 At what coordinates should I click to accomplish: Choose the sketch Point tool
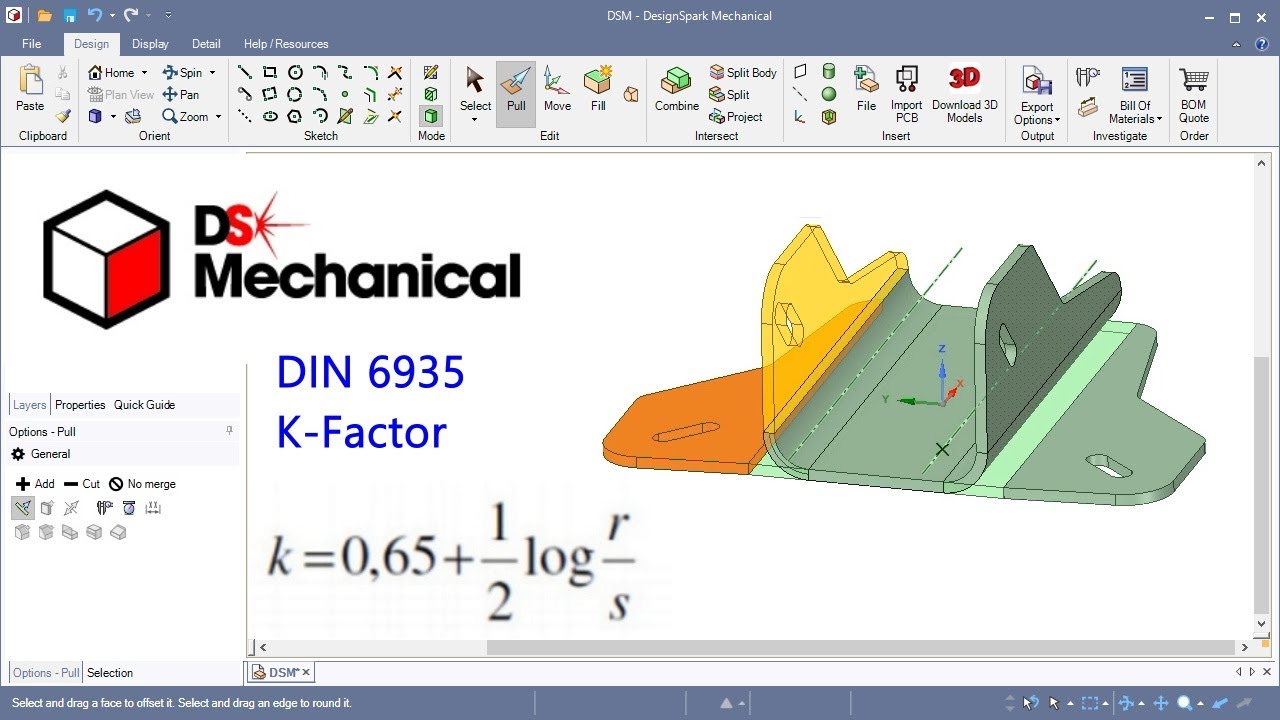pos(345,94)
